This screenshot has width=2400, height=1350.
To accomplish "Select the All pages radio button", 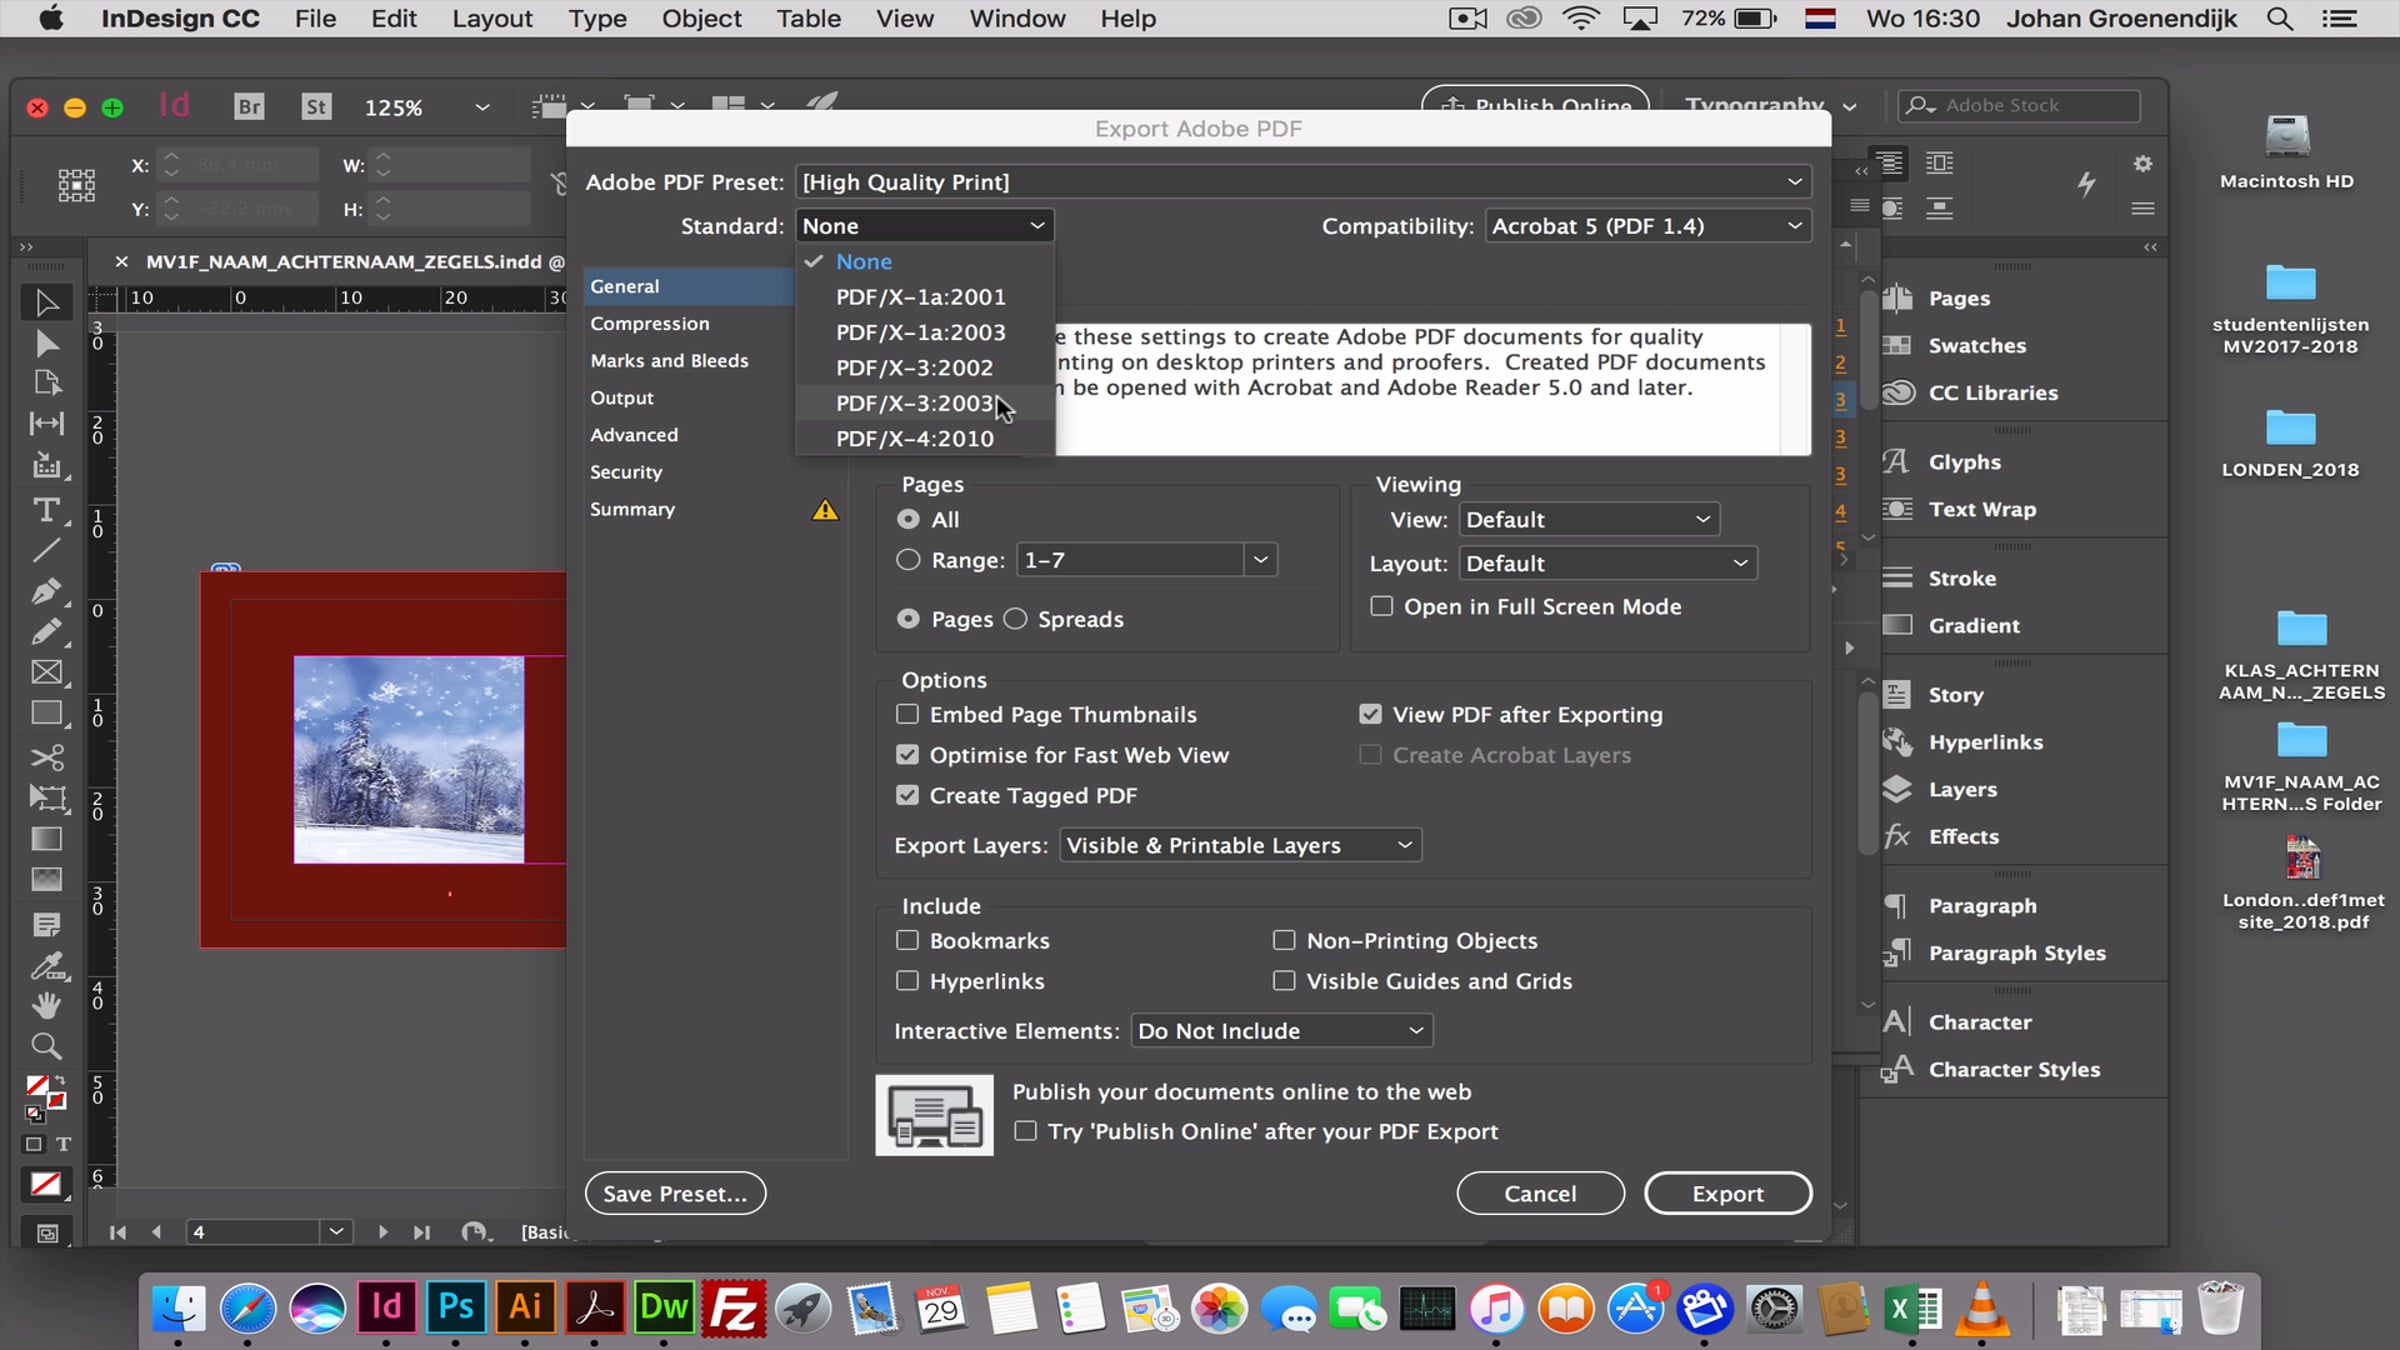I will (908, 519).
